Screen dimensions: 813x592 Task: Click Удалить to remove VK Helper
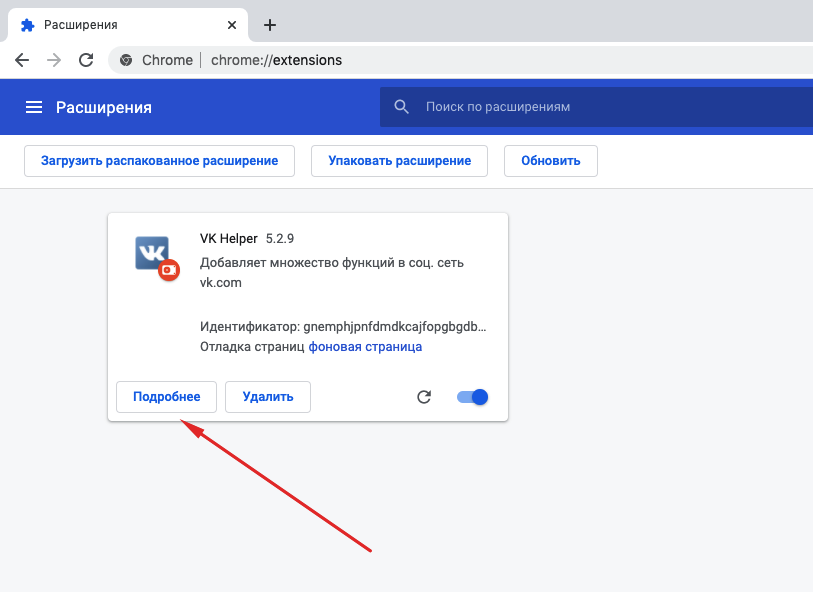[x=268, y=397]
